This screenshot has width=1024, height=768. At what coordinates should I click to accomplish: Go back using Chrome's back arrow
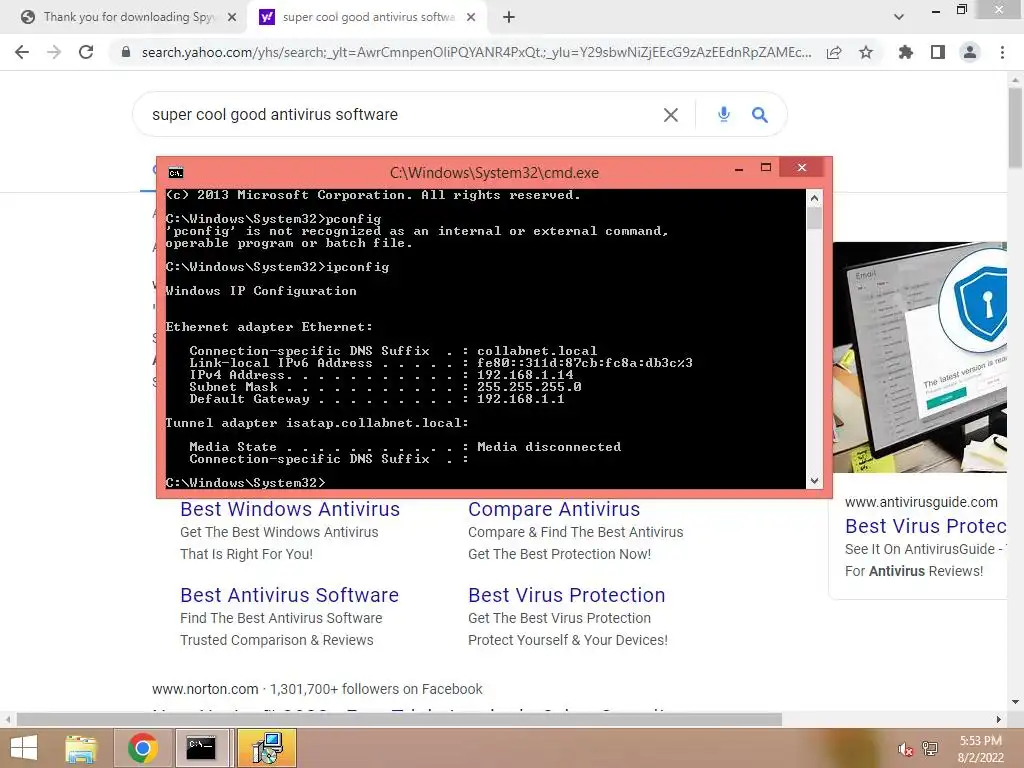pos(22,52)
